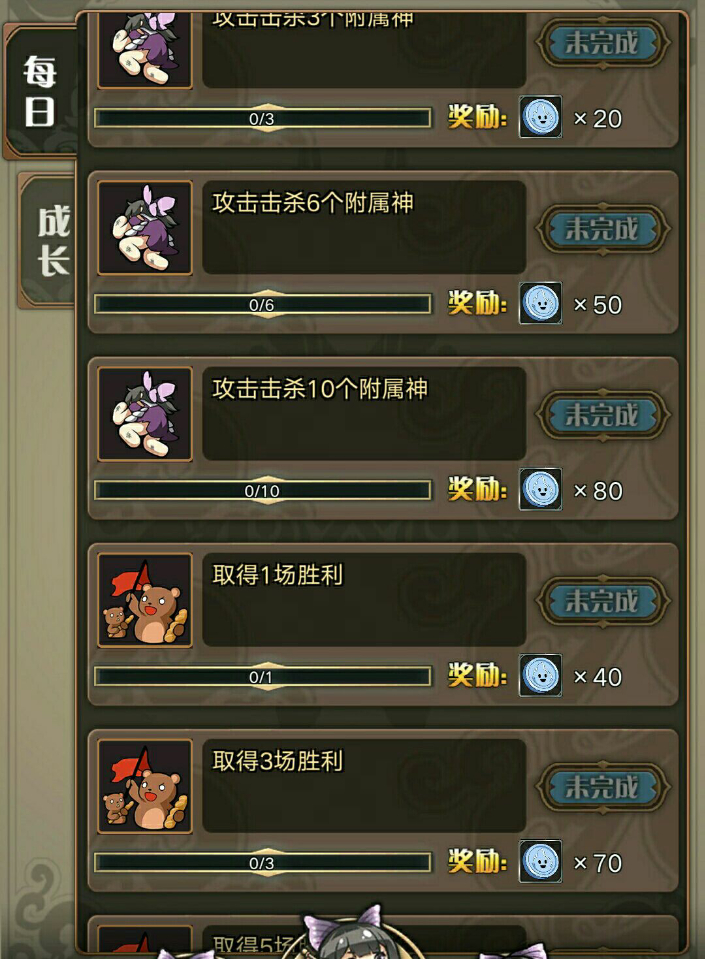Tap the blue coin reward icon next to ×80
Screen dimensions: 705x959
click(541, 489)
